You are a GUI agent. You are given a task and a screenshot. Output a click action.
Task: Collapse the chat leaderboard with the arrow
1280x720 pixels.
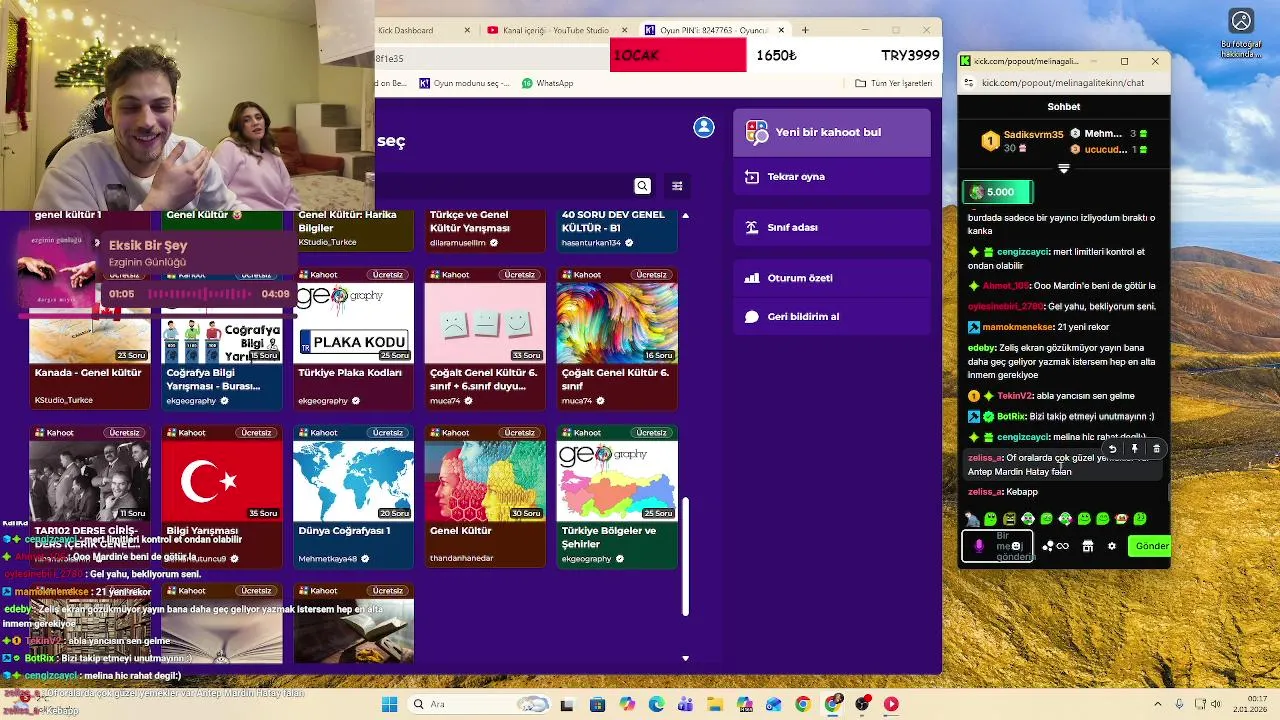[x=1063, y=169]
